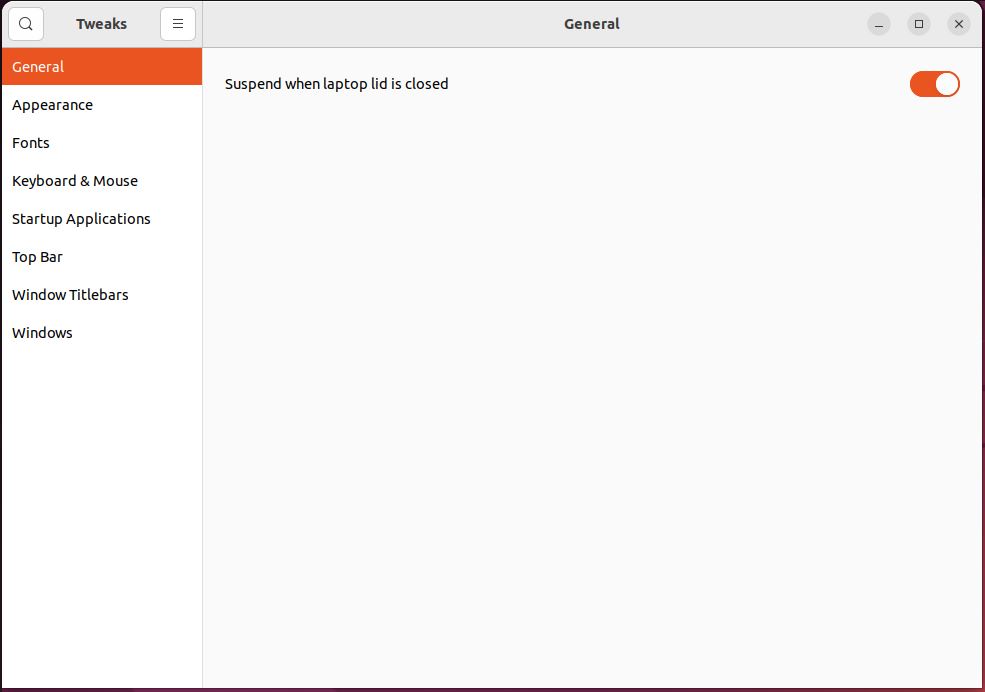Minimize the Tweaks window
The image size is (985, 692).
point(879,24)
